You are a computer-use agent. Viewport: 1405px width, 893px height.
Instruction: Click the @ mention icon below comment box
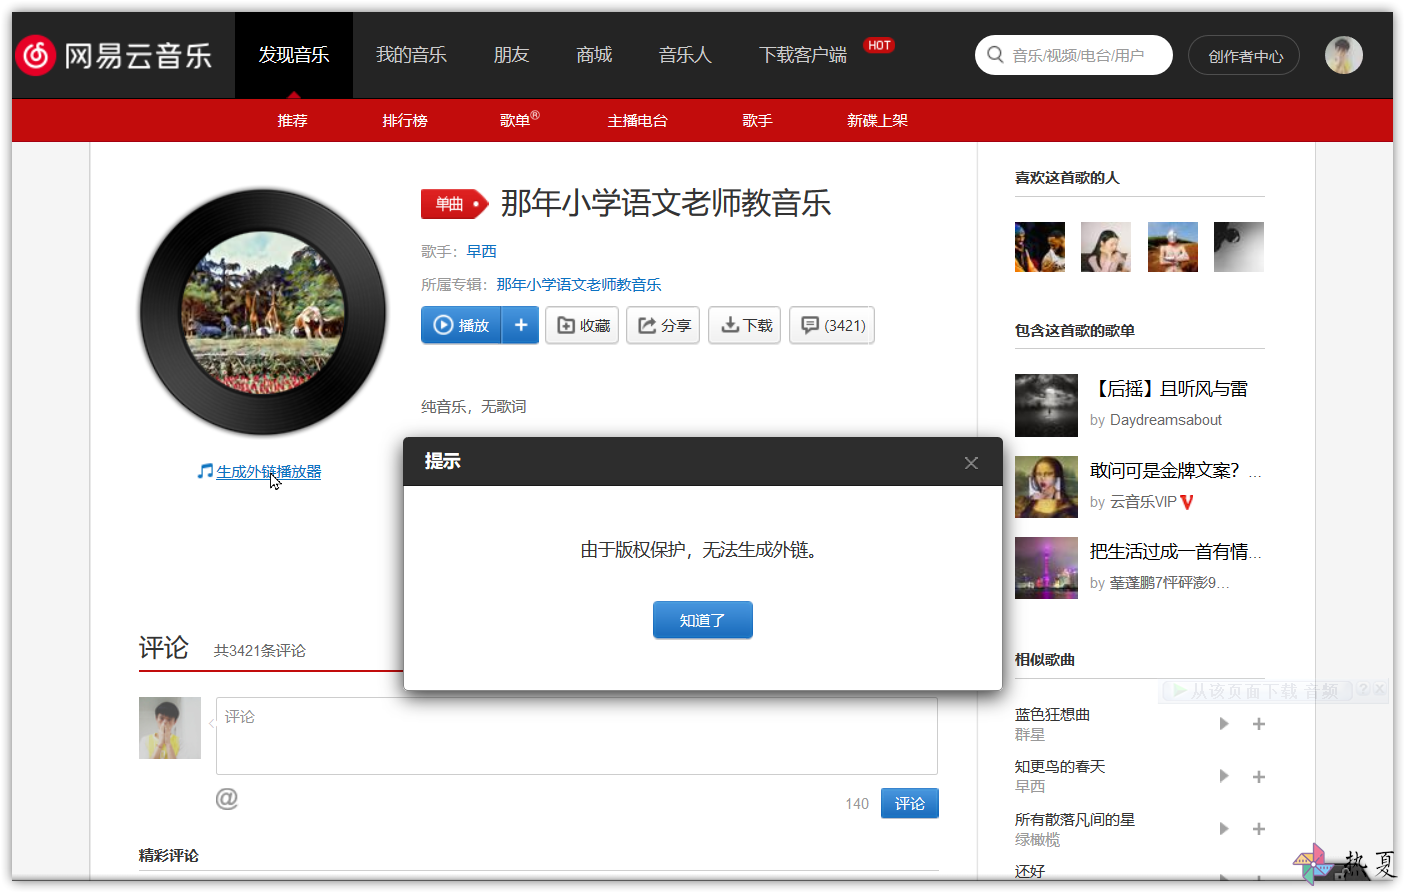(x=227, y=798)
